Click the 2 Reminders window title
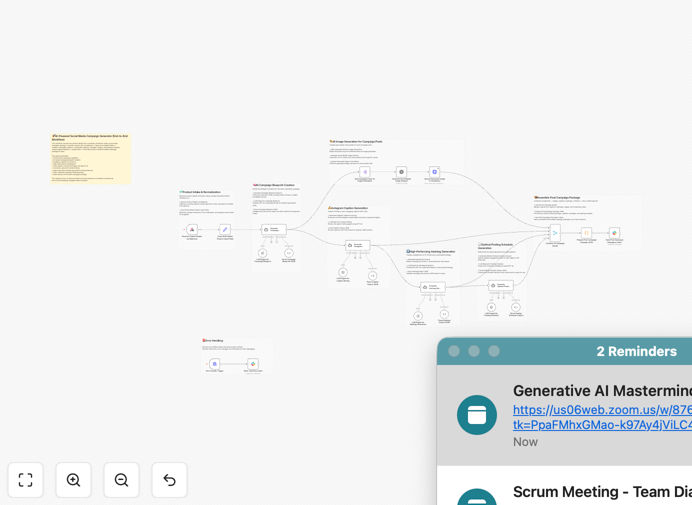 point(636,351)
